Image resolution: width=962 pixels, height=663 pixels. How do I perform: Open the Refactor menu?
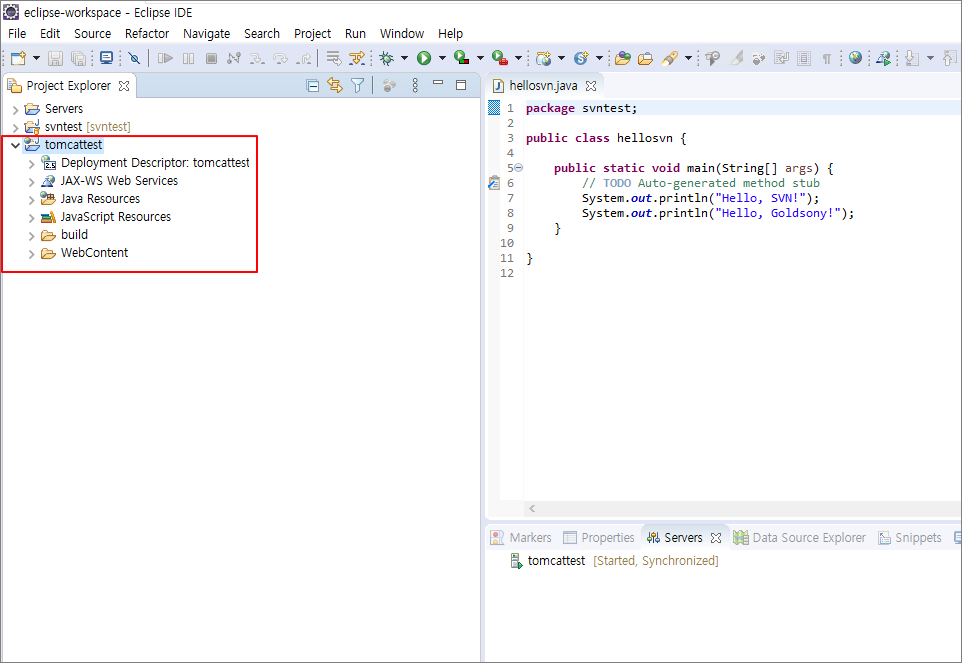147,34
